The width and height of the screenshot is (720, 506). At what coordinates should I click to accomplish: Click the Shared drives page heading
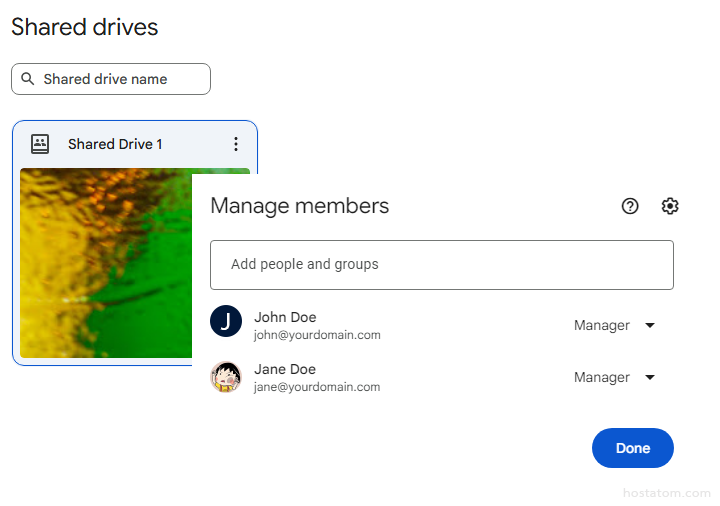[84, 27]
